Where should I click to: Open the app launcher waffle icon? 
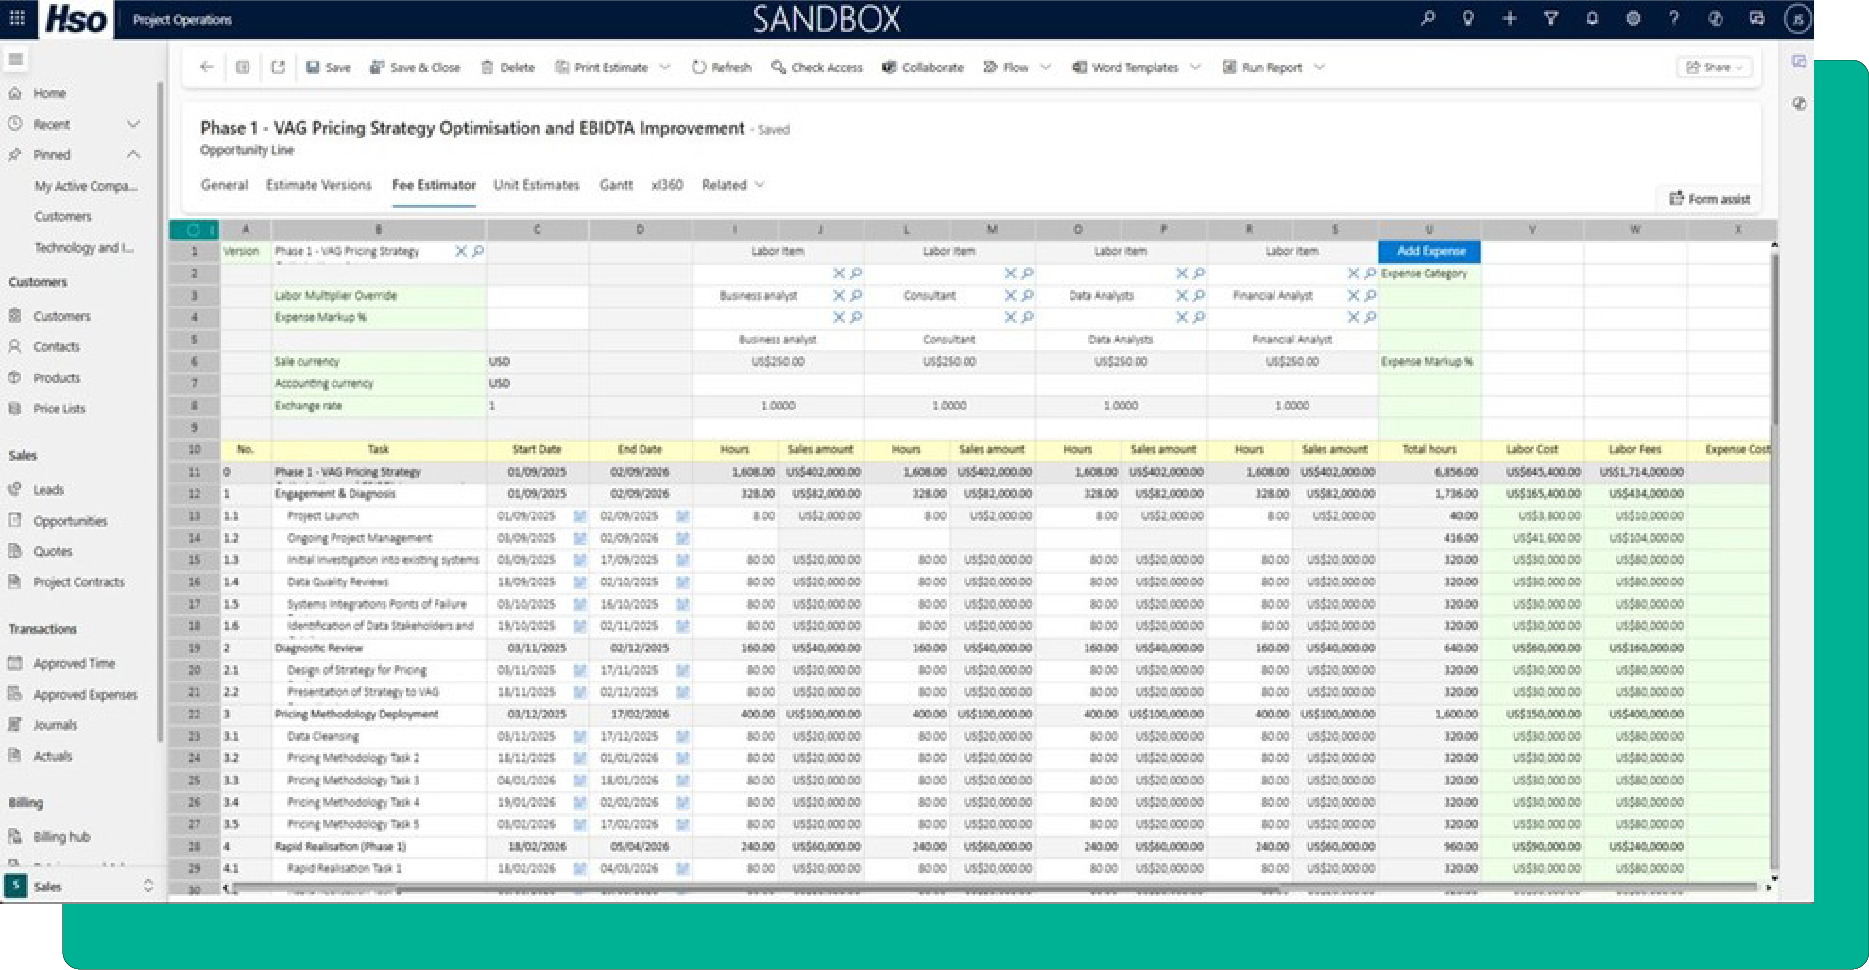click(x=17, y=18)
